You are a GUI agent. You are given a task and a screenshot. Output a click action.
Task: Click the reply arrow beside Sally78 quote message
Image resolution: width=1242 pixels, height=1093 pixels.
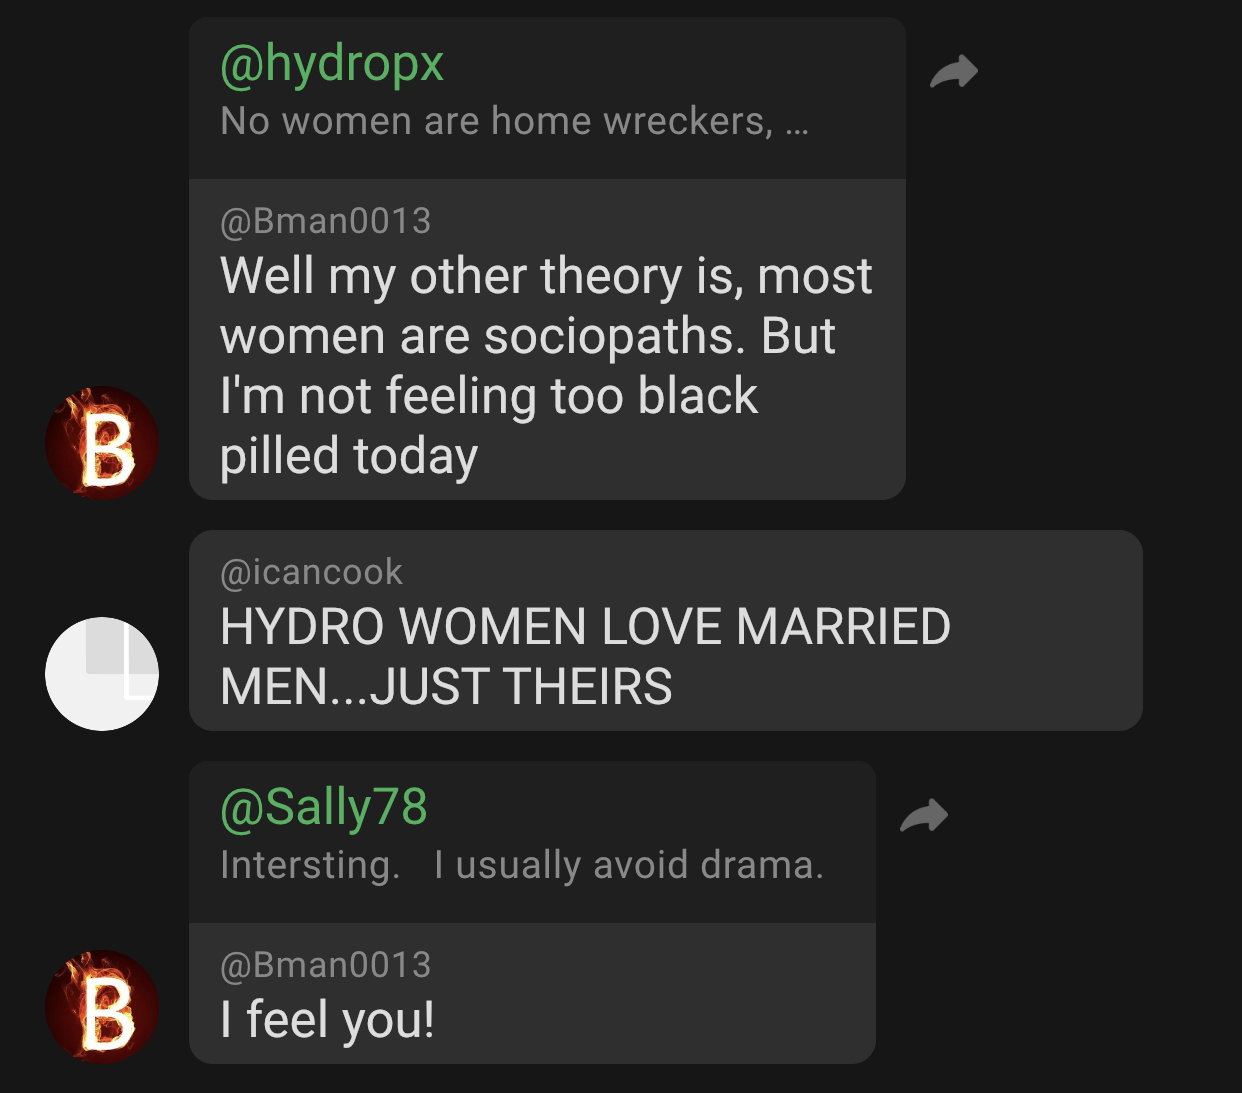click(924, 815)
